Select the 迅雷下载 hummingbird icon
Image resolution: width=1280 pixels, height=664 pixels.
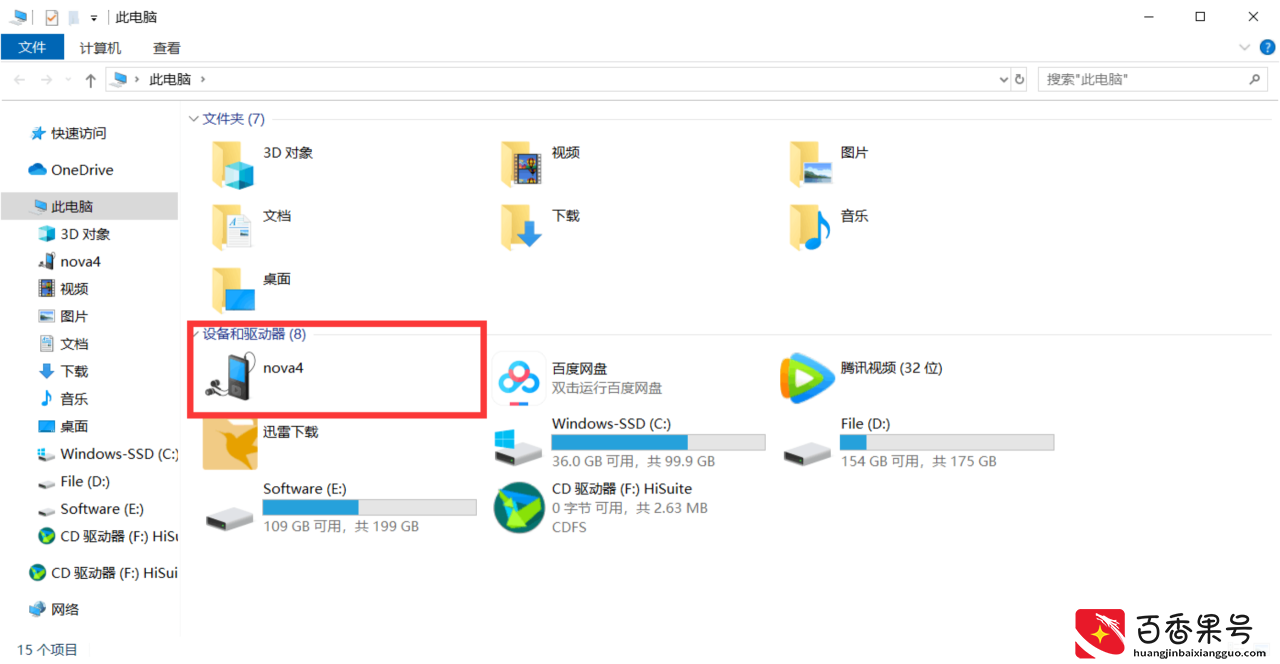[x=231, y=444]
